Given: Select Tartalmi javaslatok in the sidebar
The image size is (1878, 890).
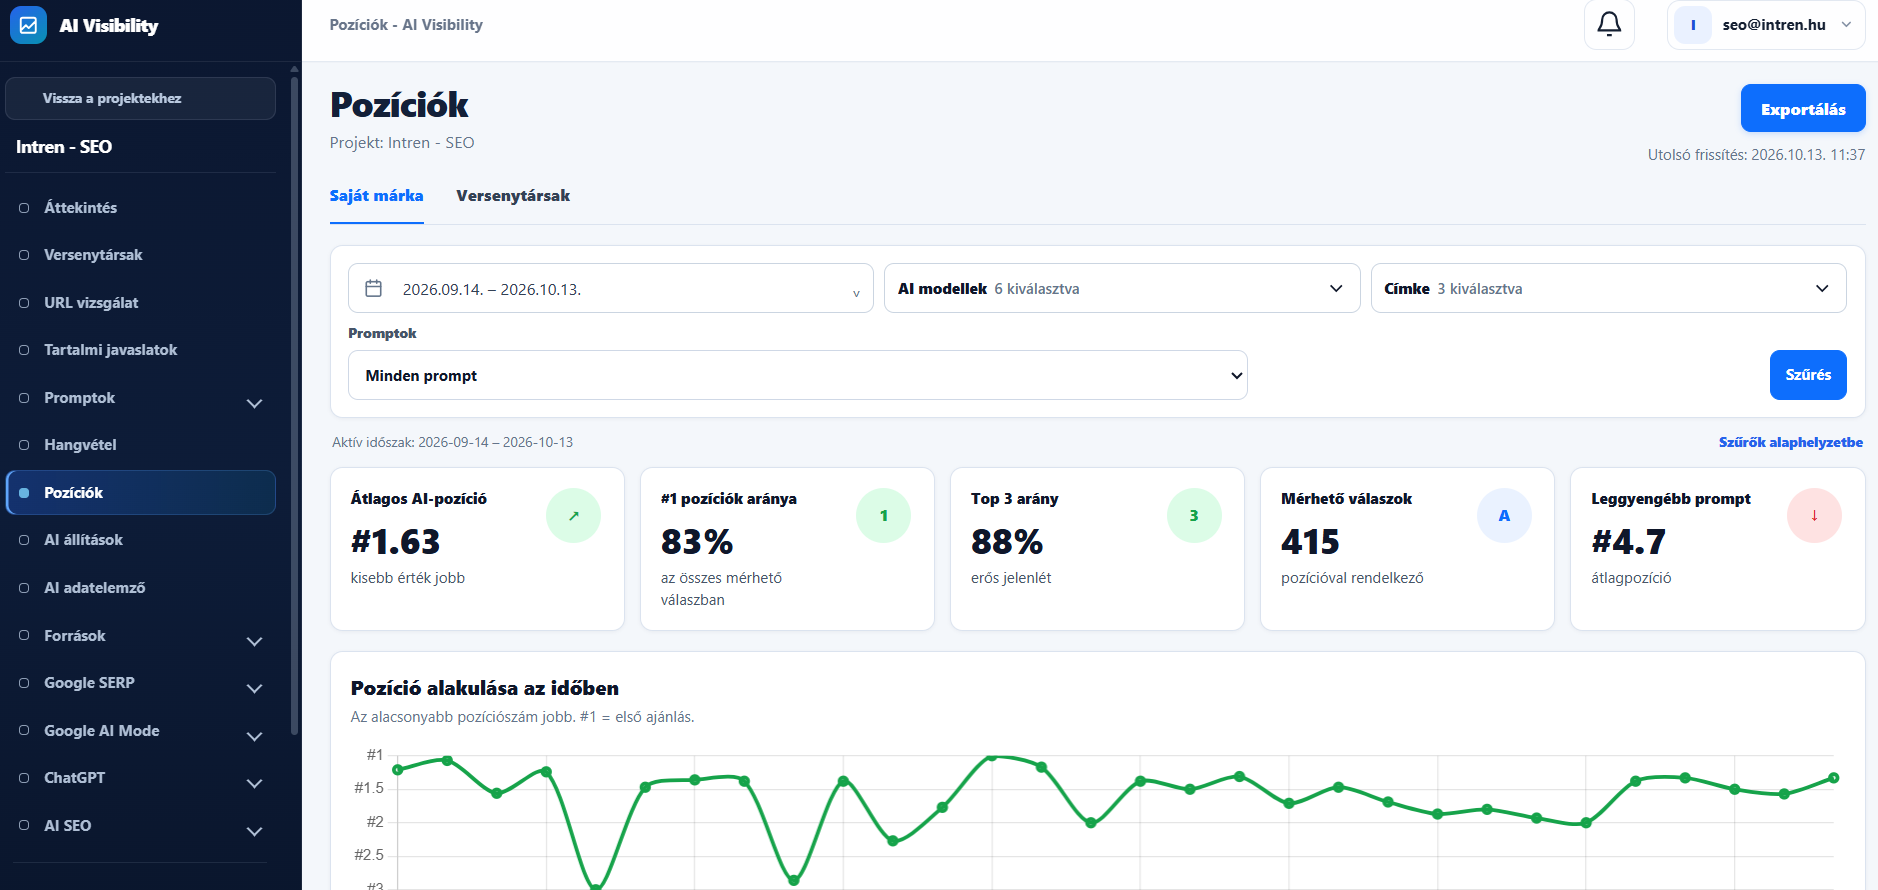Looking at the screenshot, I should (141, 350).
